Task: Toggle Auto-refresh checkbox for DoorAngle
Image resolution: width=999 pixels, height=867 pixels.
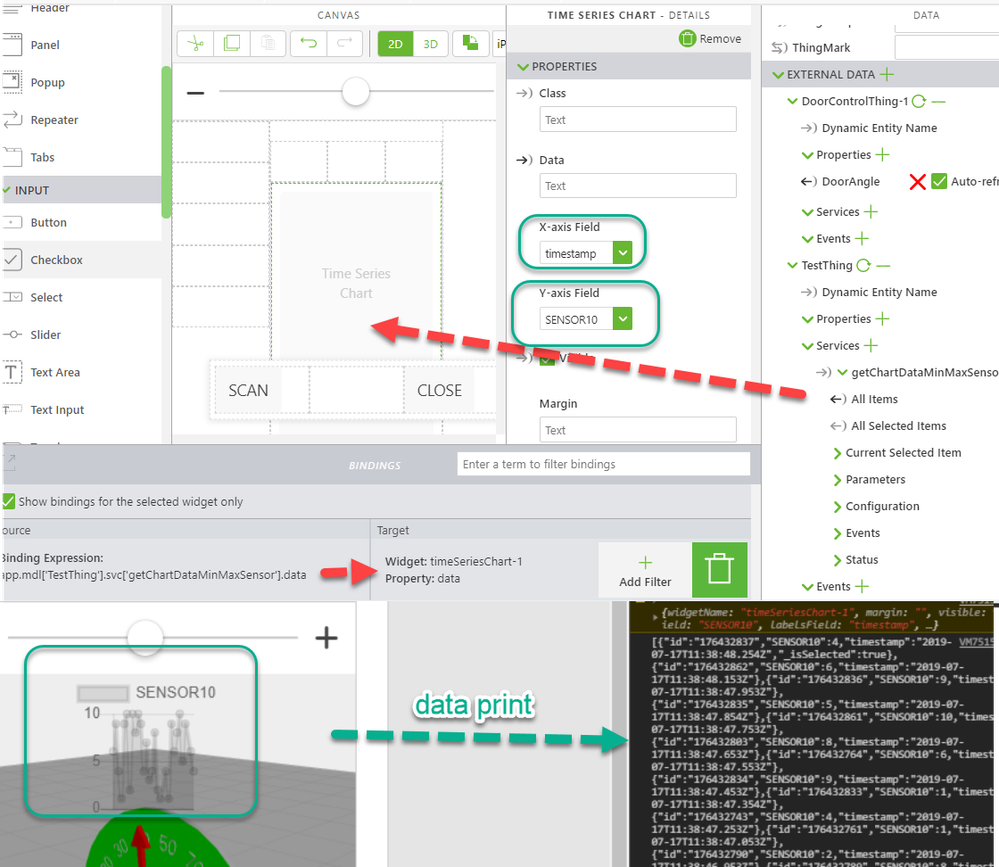Action: point(939,182)
